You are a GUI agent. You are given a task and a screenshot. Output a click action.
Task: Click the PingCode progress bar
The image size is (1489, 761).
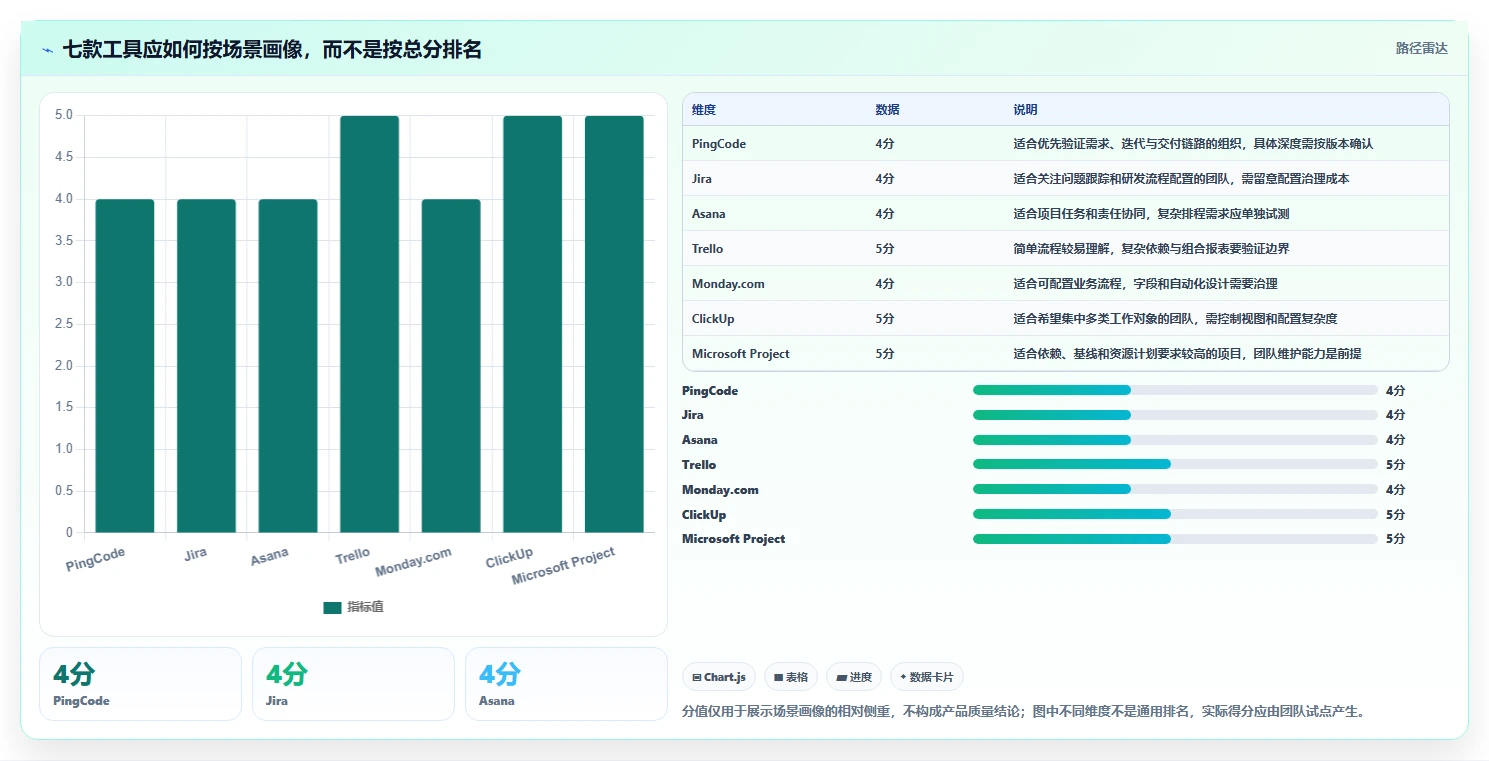point(1175,390)
